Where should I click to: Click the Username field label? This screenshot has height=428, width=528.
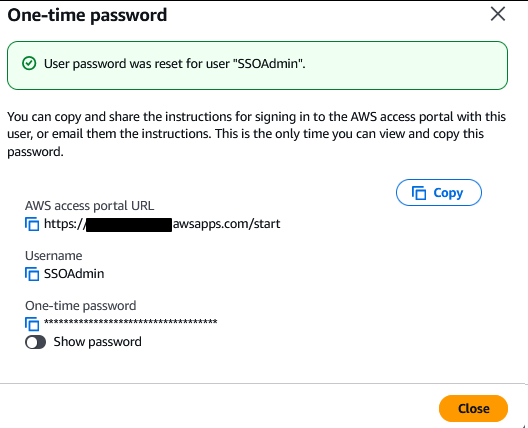coord(54,256)
